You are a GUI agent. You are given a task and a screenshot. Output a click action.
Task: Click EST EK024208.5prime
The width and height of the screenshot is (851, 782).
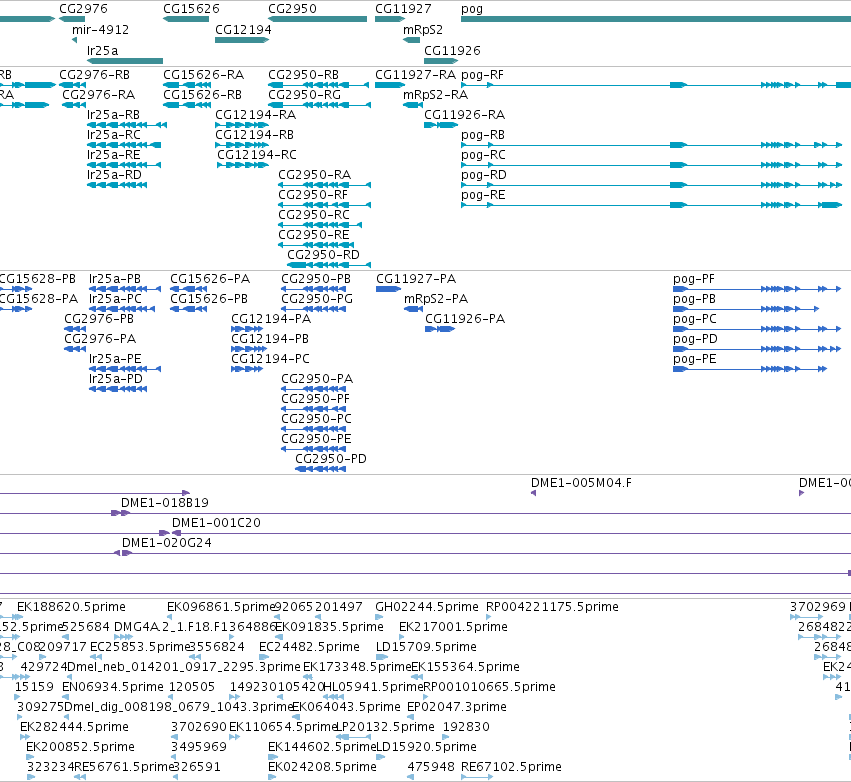(x=272, y=777)
